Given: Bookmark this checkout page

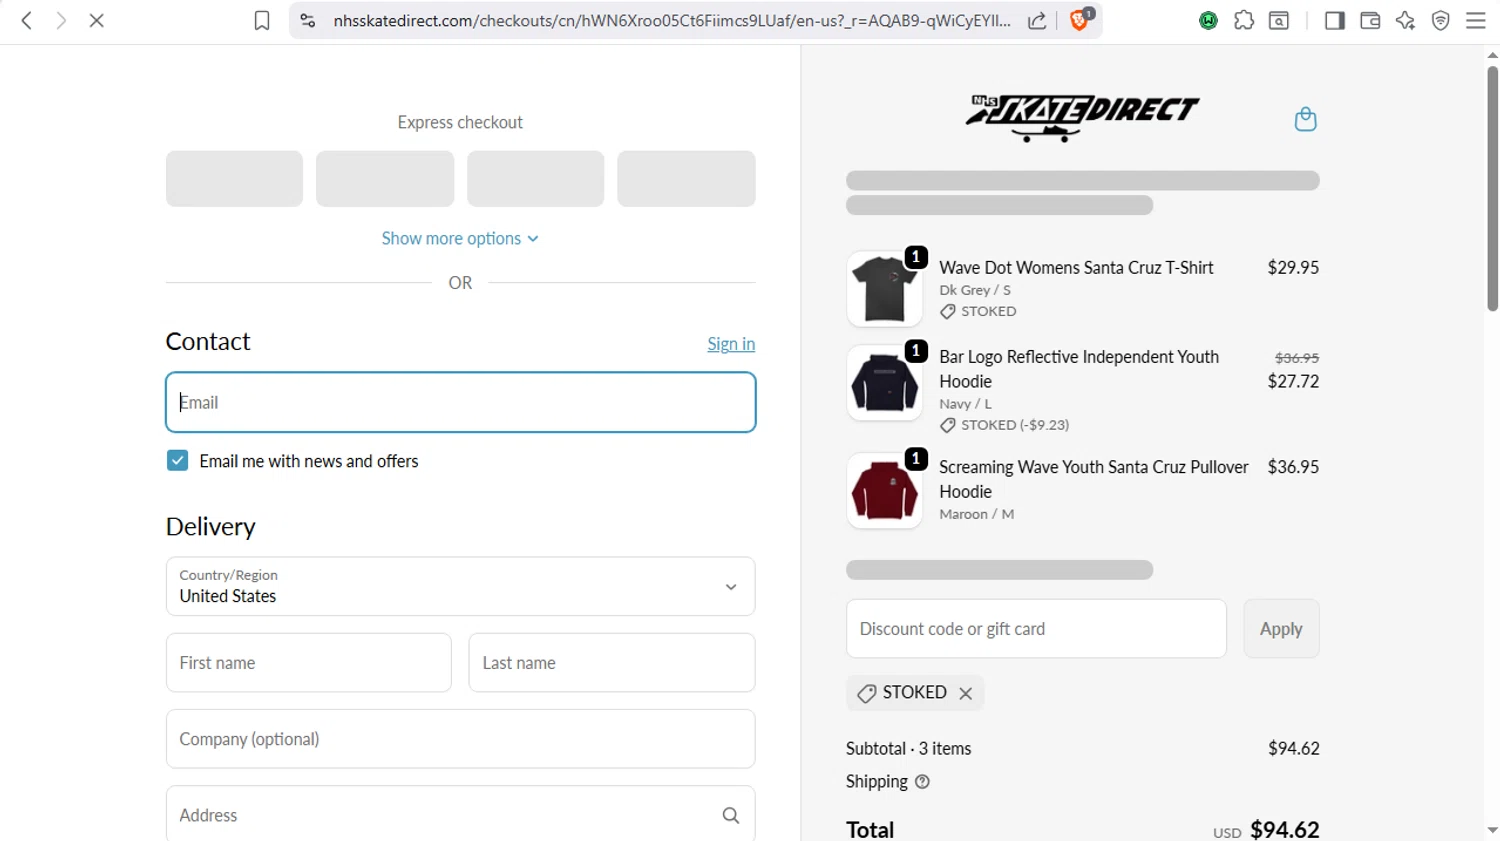Looking at the screenshot, I should 262,21.
